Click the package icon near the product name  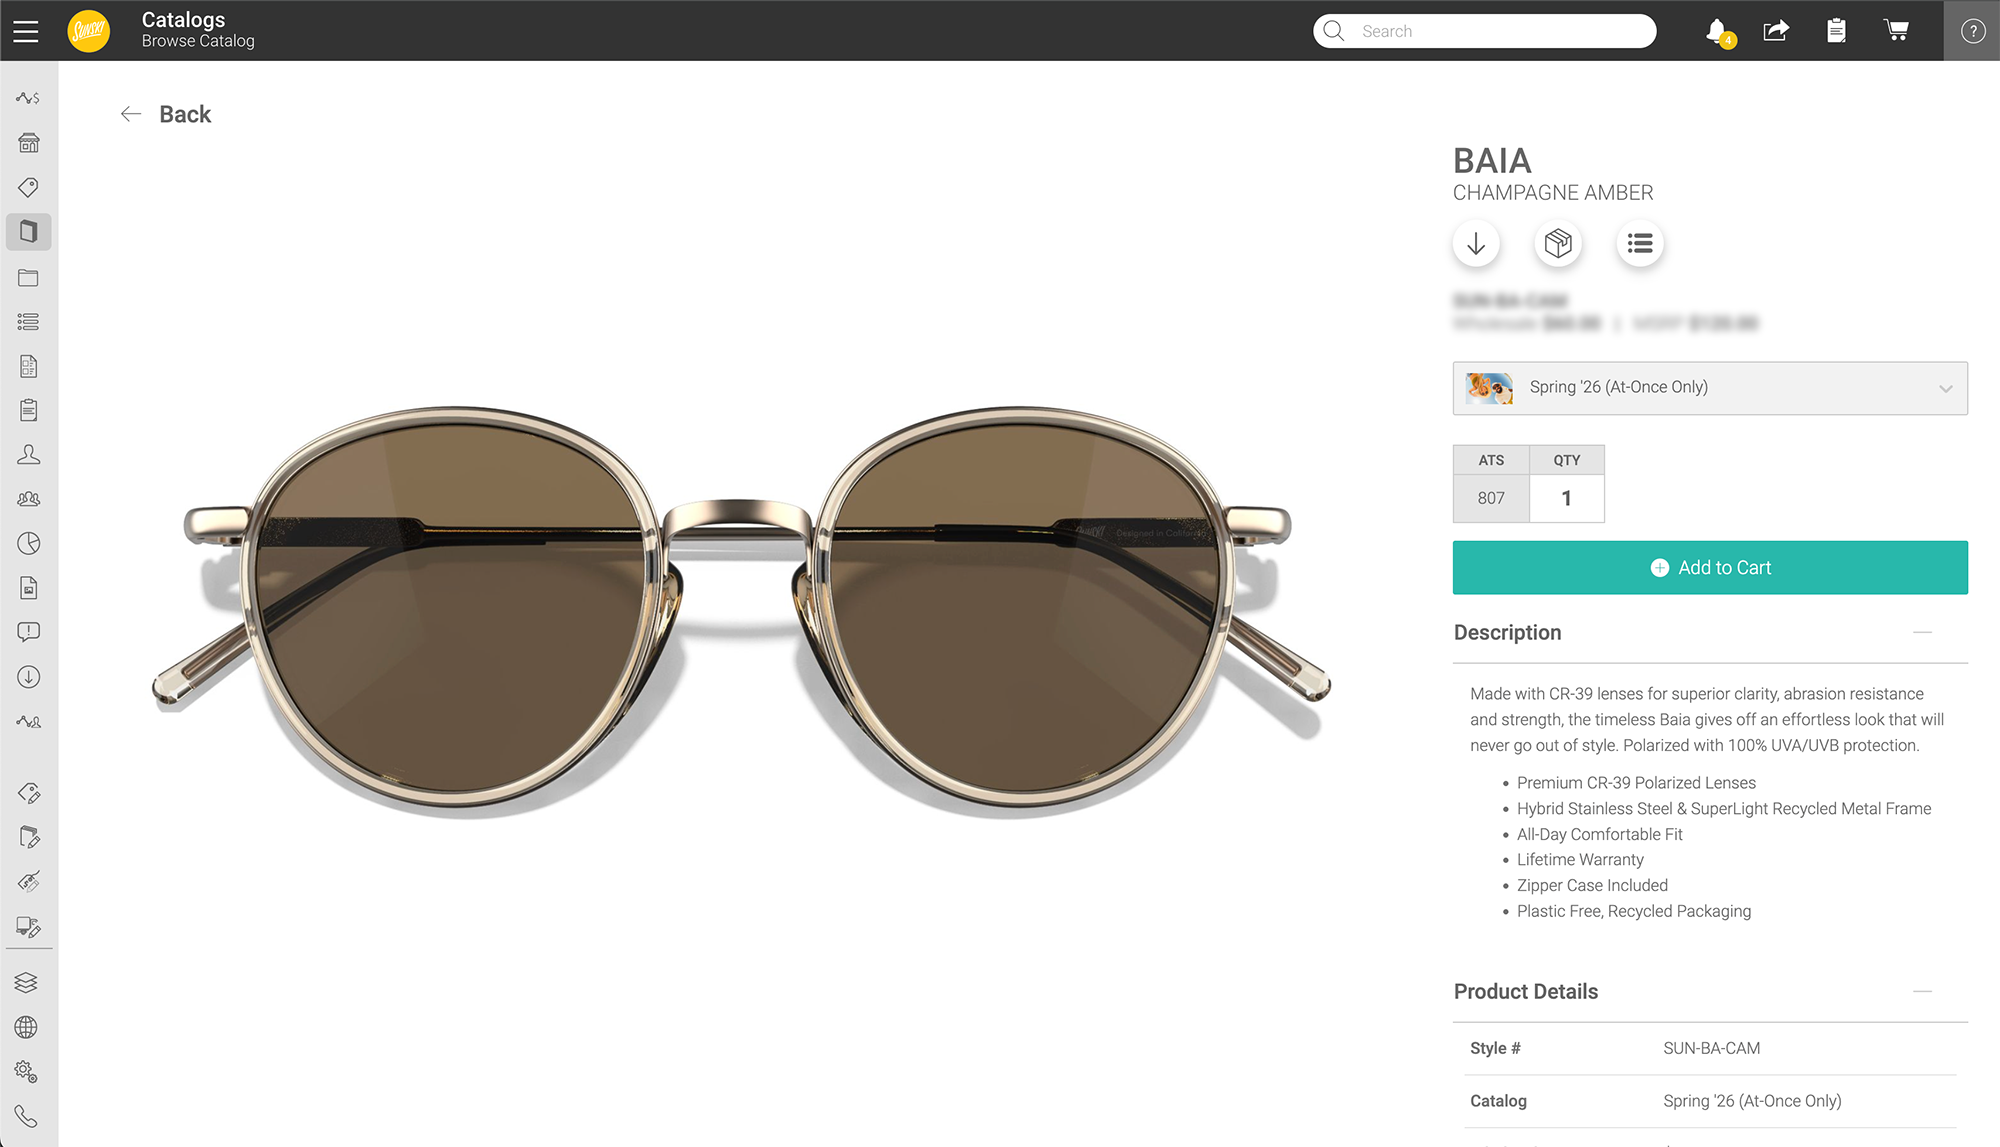point(1557,243)
